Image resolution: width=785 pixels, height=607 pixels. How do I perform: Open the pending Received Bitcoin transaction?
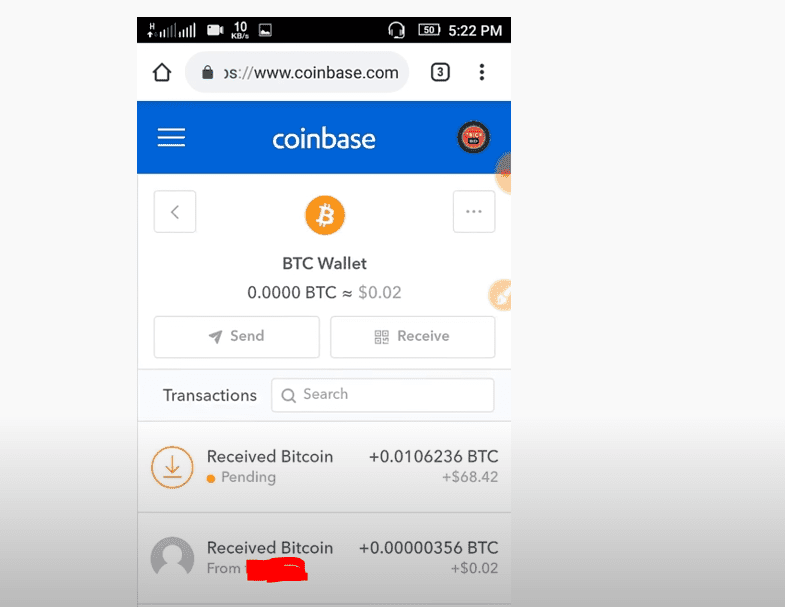pos(324,467)
